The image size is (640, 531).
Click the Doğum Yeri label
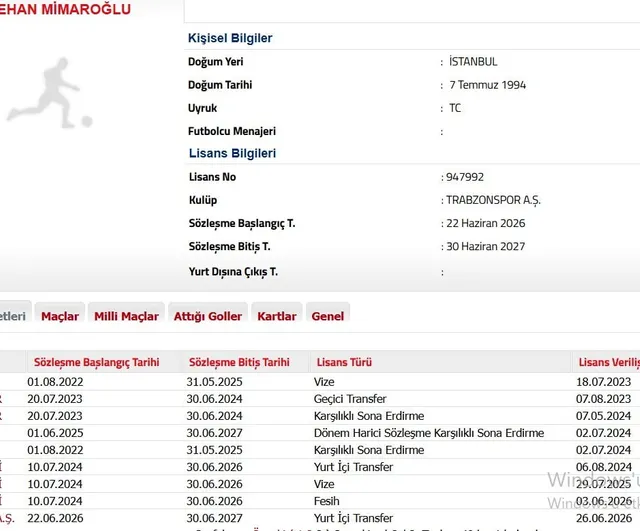tap(216, 62)
